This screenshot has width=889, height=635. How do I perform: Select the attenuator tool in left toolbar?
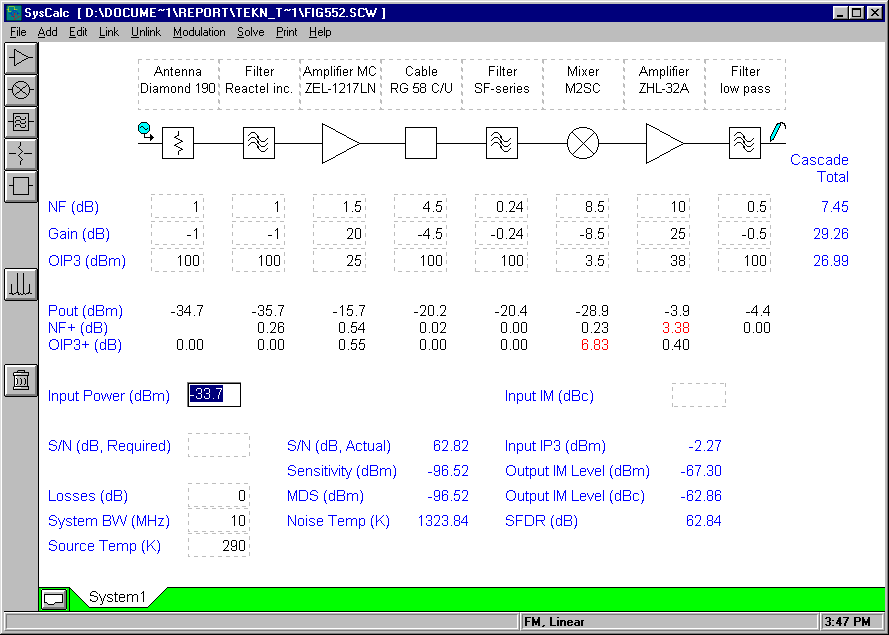click(x=20, y=154)
